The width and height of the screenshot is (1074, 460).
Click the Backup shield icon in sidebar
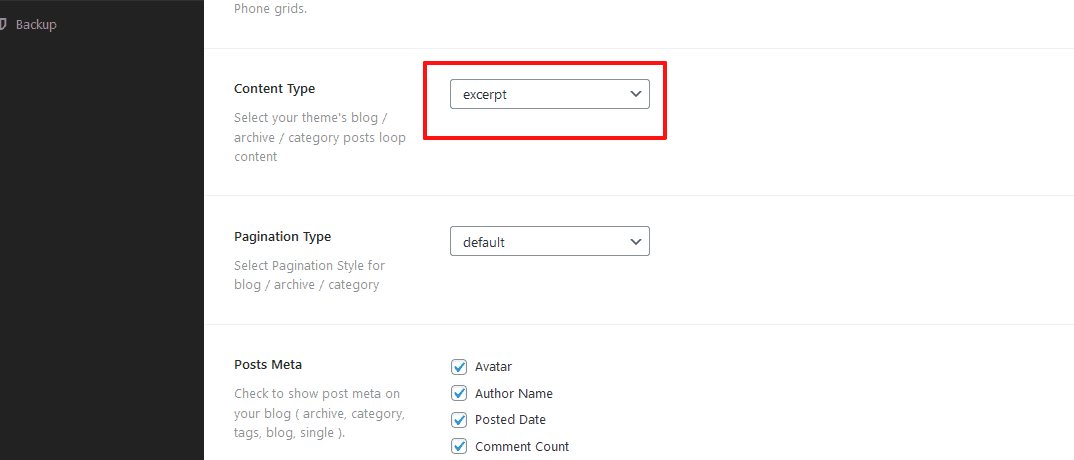pos(4,24)
